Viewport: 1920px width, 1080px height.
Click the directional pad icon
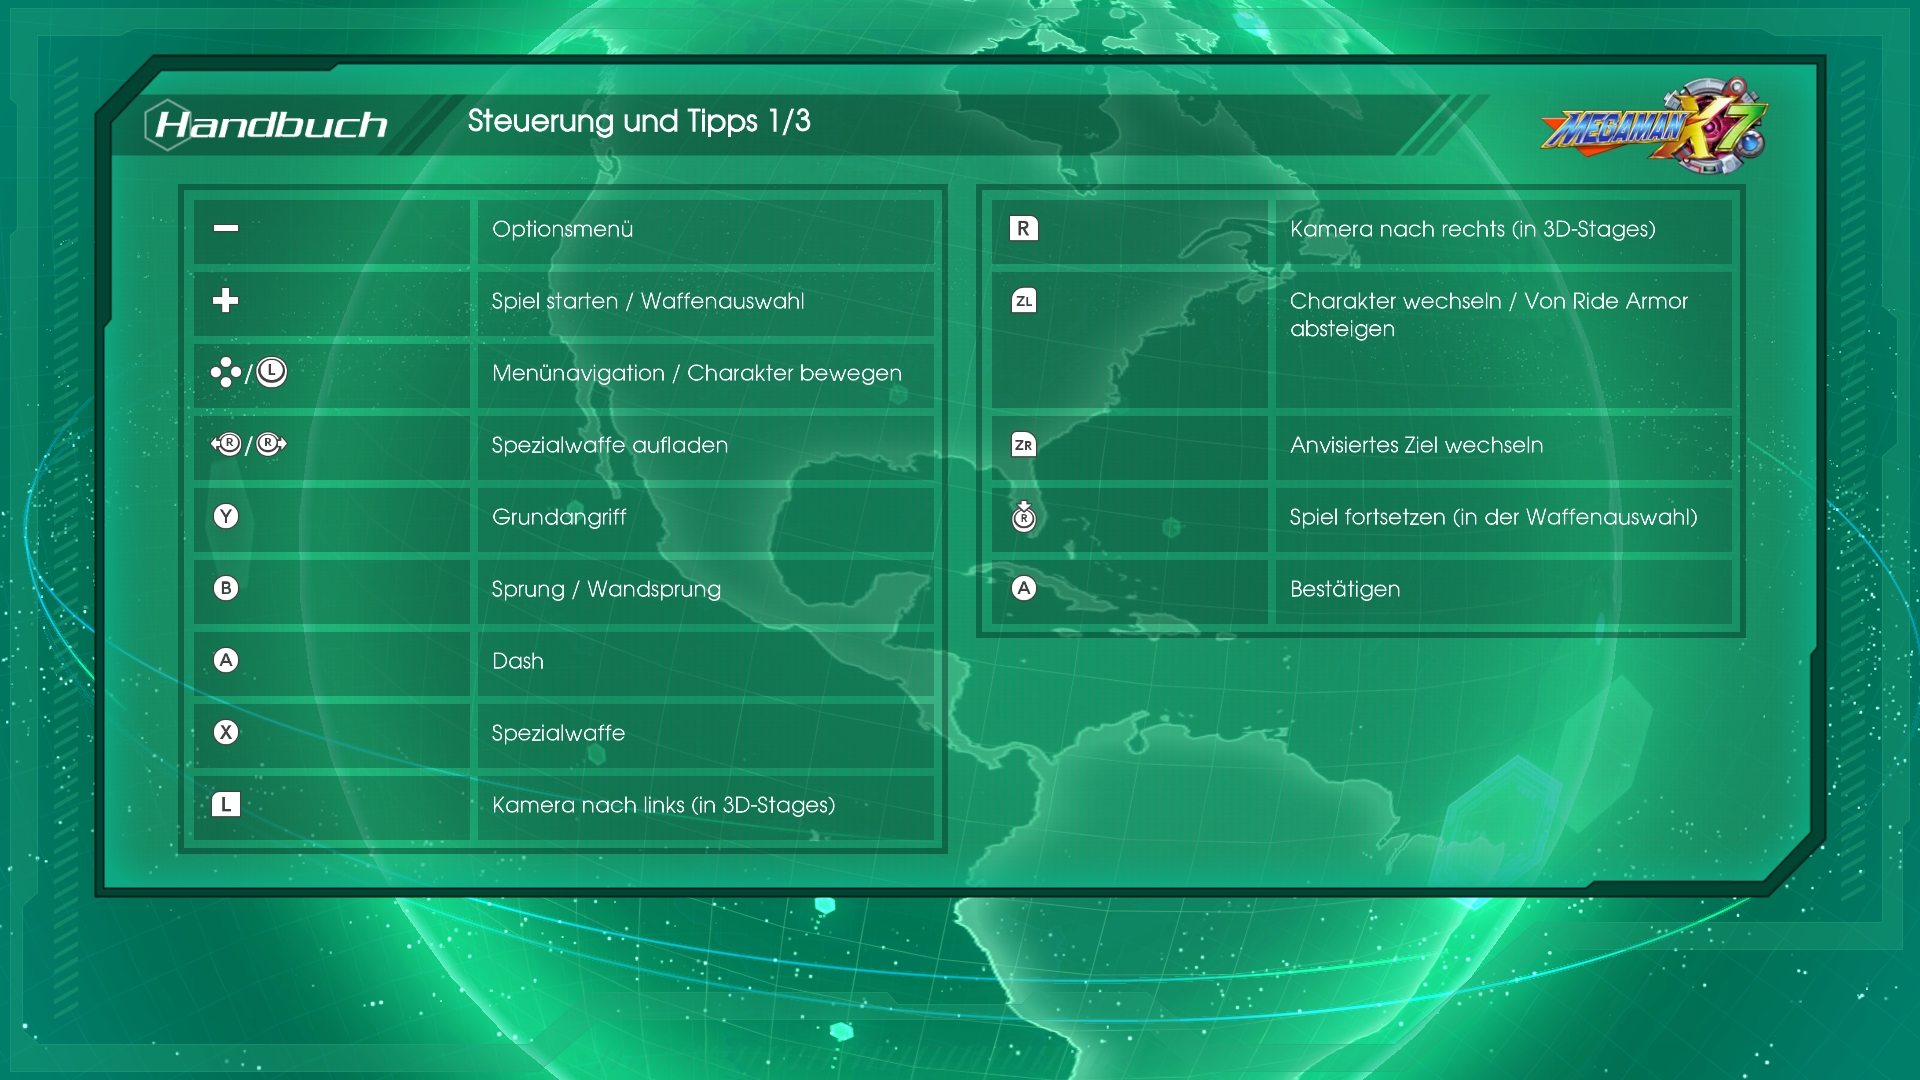tap(225, 372)
